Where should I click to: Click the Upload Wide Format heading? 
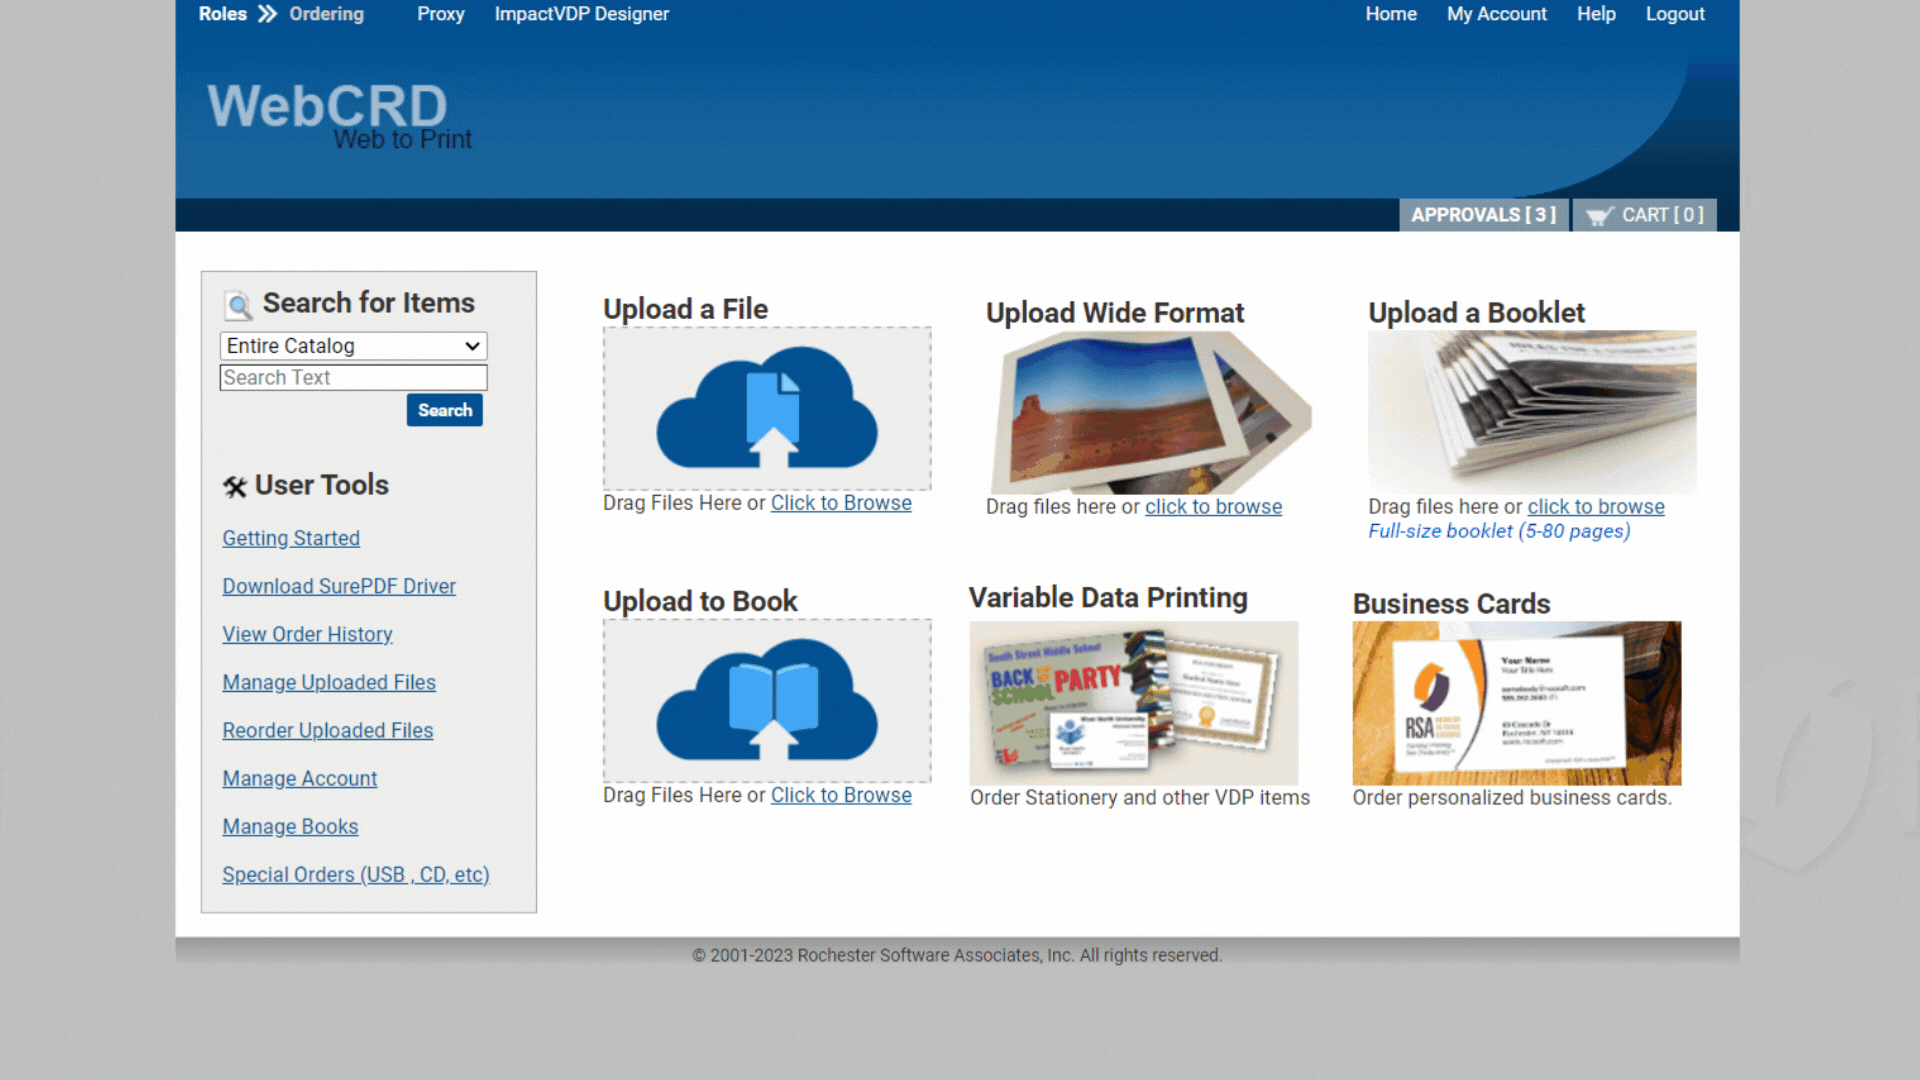pyautogui.click(x=1115, y=313)
